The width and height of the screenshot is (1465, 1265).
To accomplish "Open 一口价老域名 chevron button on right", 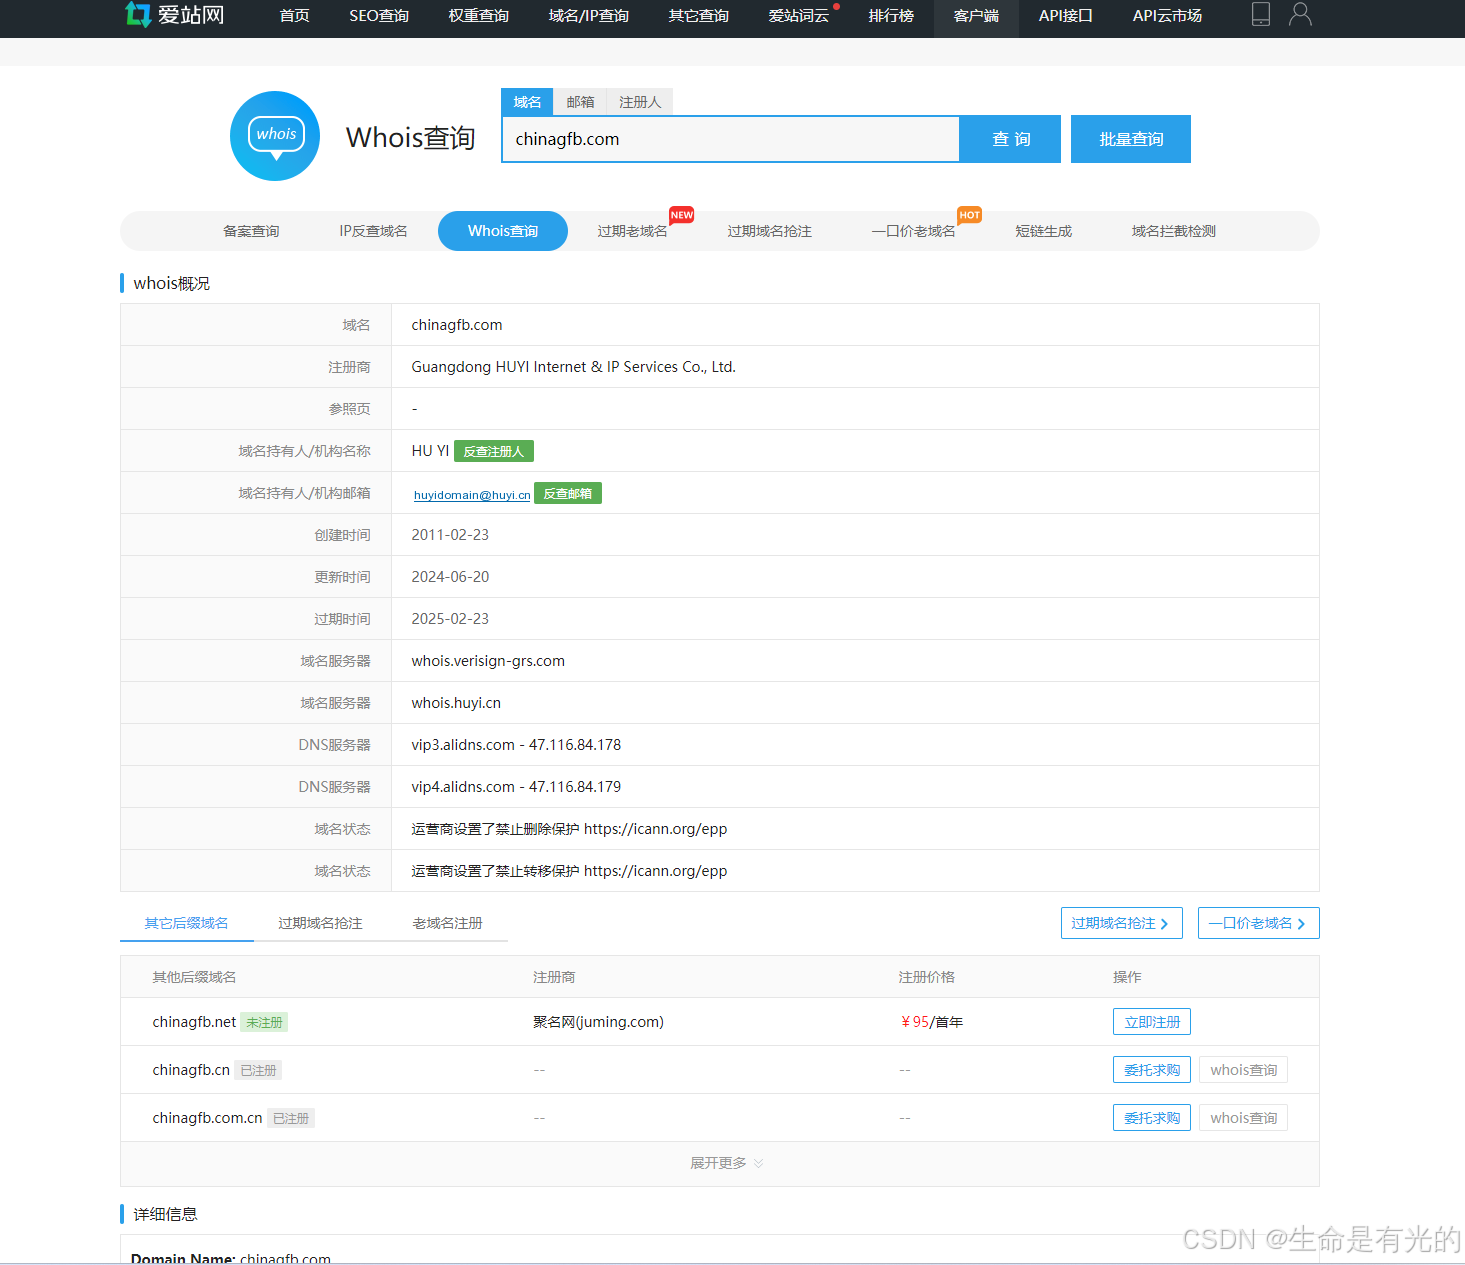I will point(1258,923).
